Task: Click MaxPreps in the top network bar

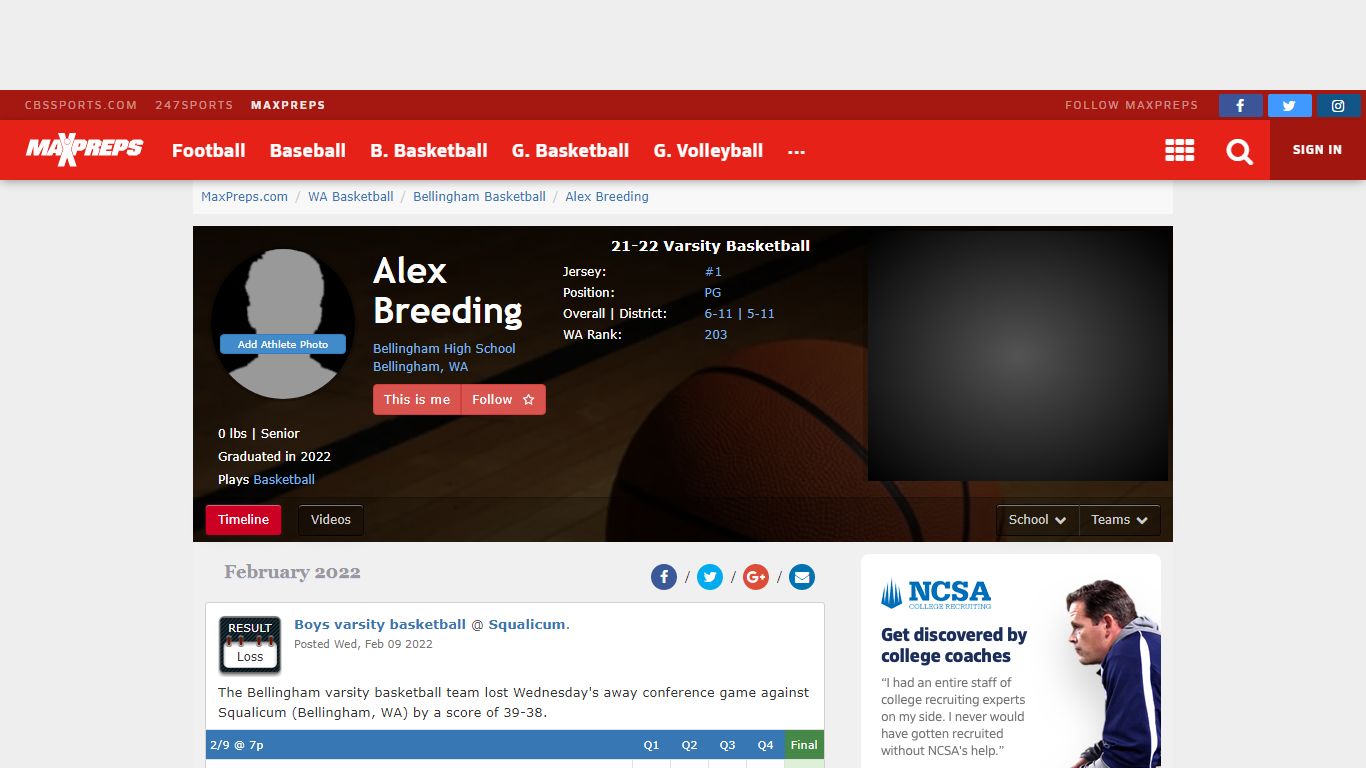Action: (x=288, y=105)
